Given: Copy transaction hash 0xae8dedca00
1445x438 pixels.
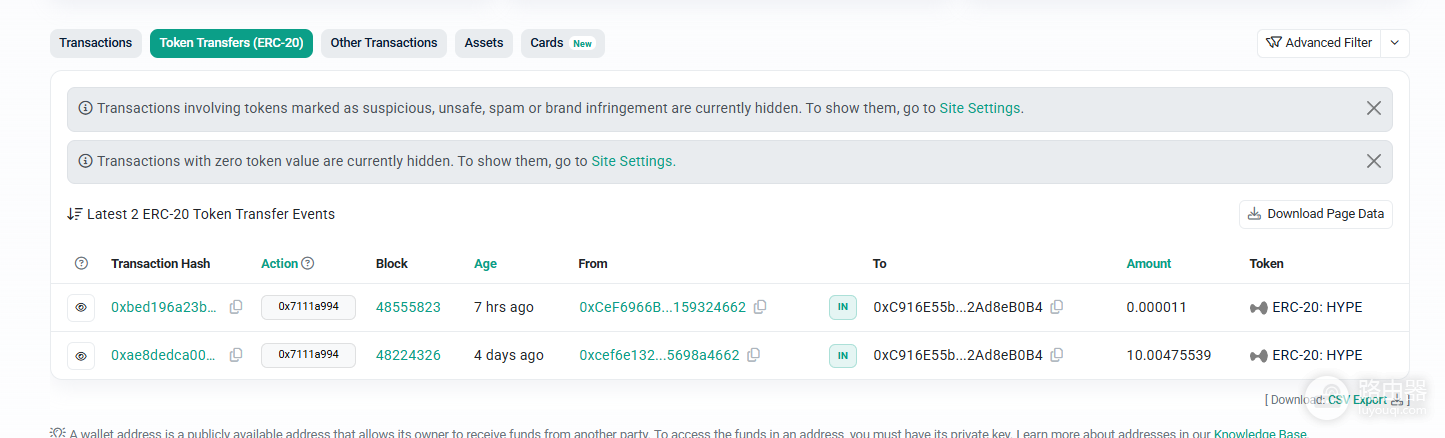Looking at the screenshot, I should coord(236,355).
